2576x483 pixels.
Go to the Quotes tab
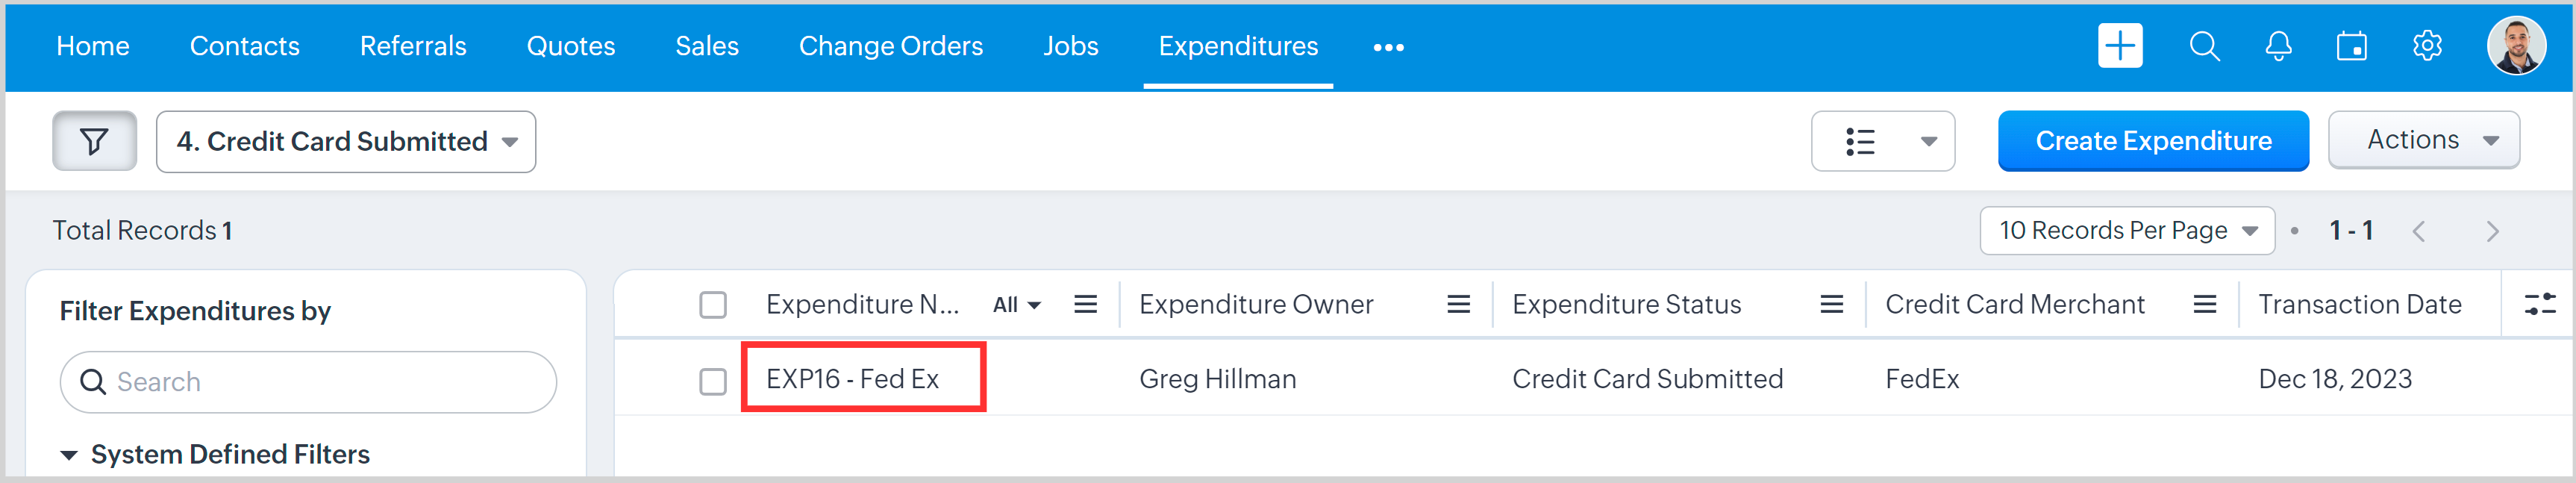(570, 46)
